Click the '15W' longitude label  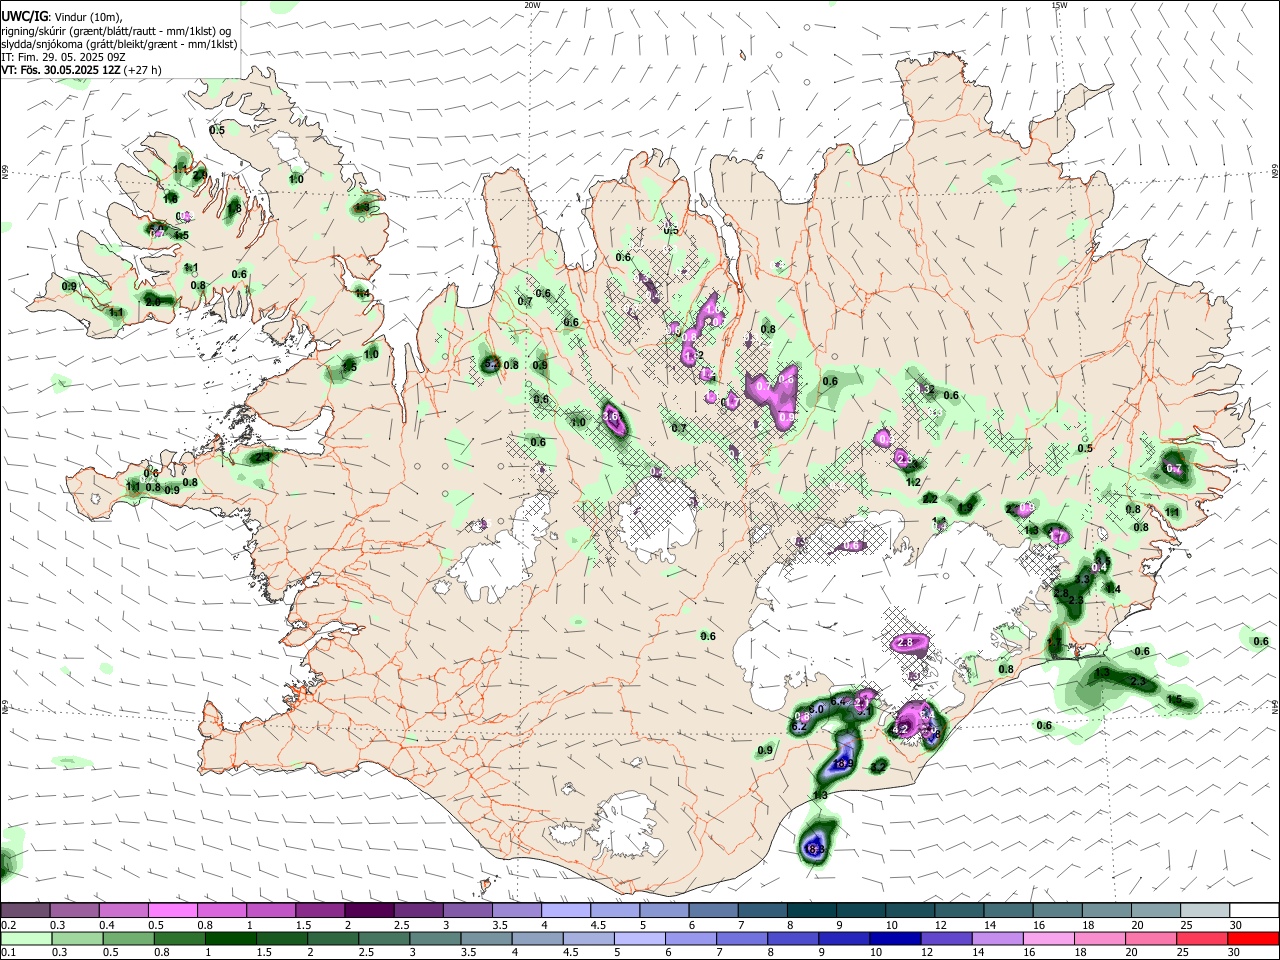(1059, 5)
